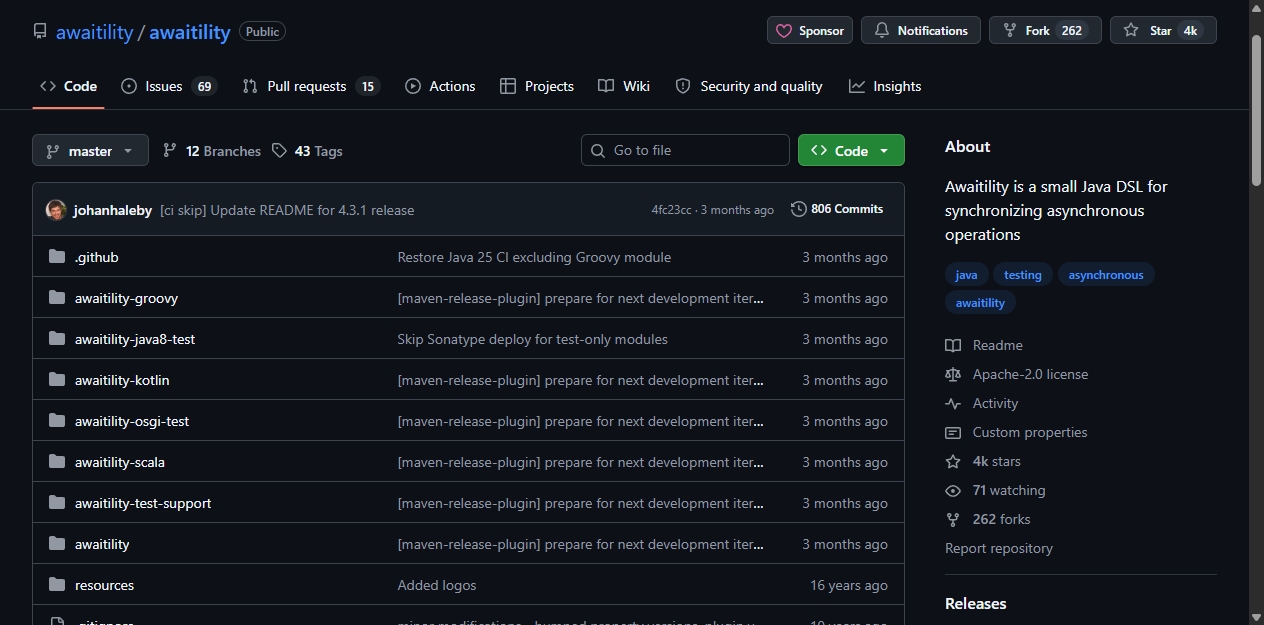
Task: Click the Pull requests count badge 15
Action: click(368, 86)
